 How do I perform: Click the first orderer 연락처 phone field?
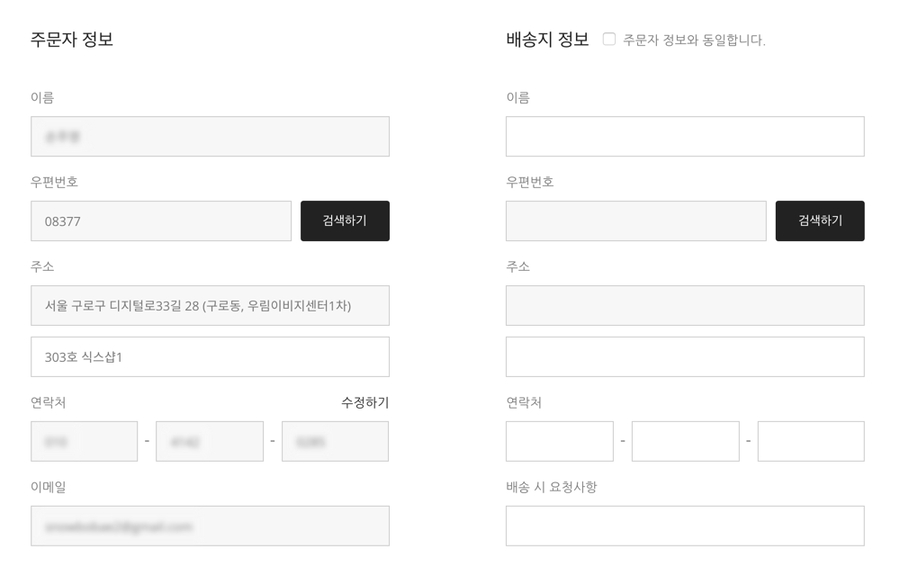[84, 441]
